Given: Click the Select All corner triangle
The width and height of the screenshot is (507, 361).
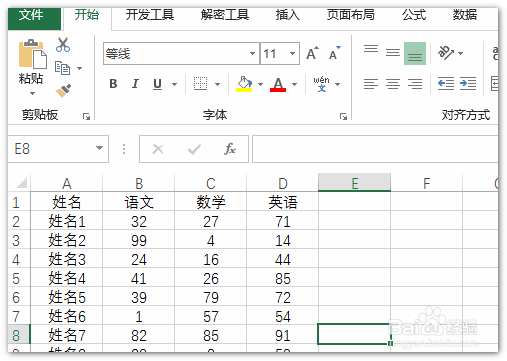Looking at the screenshot, I should [x=21, y=183].
